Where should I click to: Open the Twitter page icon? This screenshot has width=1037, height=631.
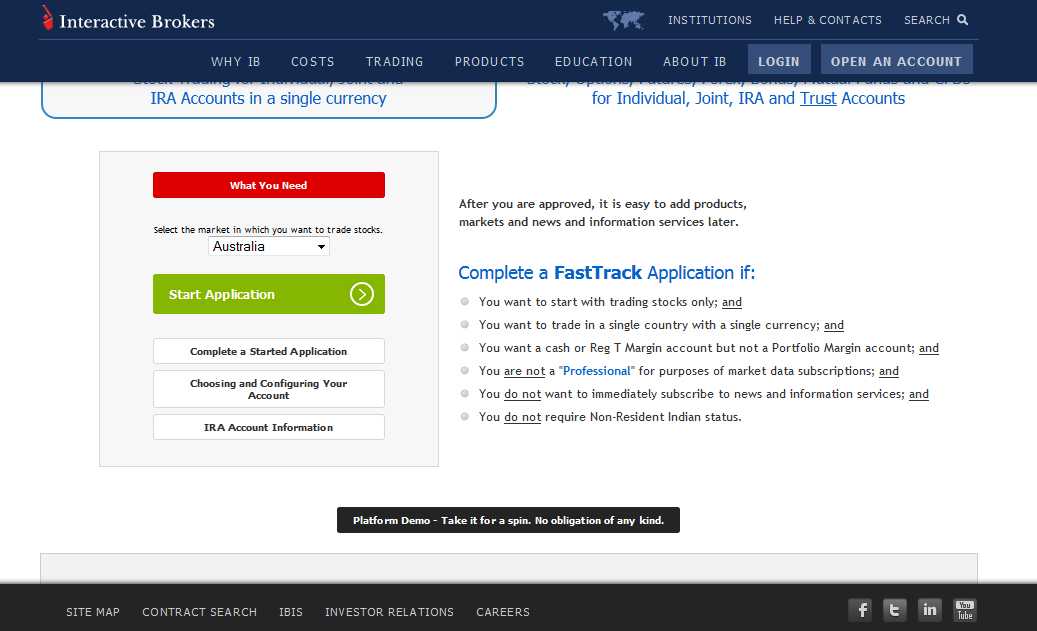895,610
